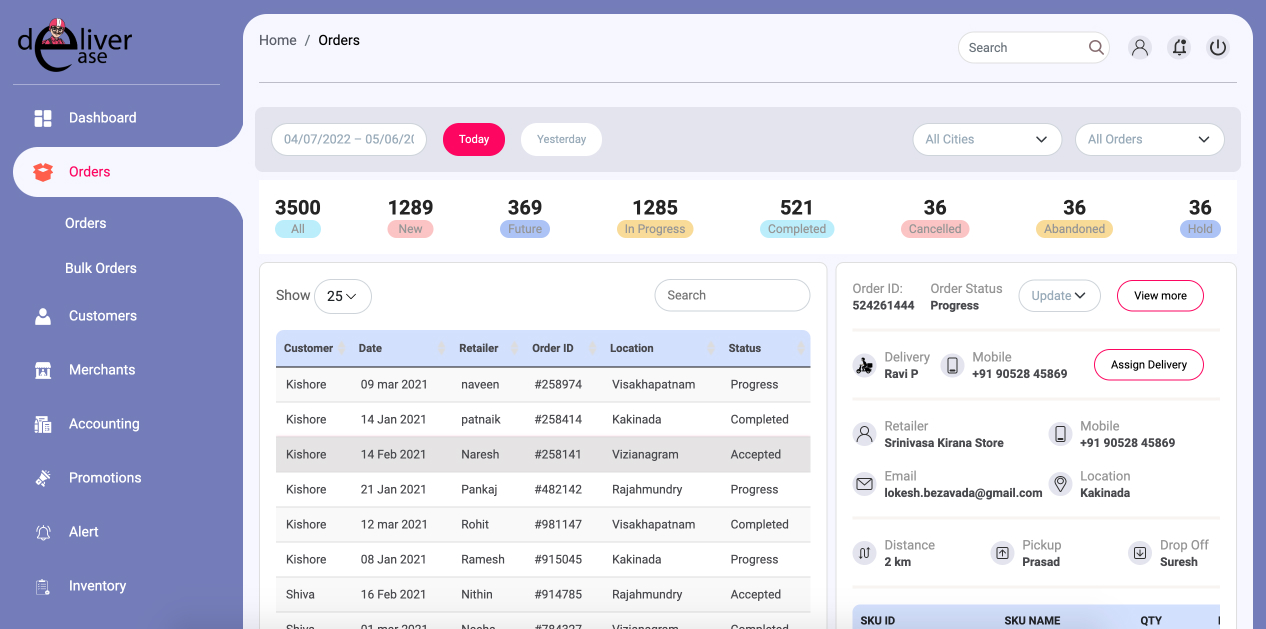Click the View more button
1266x629 pixels.
tap(1160, 296)
